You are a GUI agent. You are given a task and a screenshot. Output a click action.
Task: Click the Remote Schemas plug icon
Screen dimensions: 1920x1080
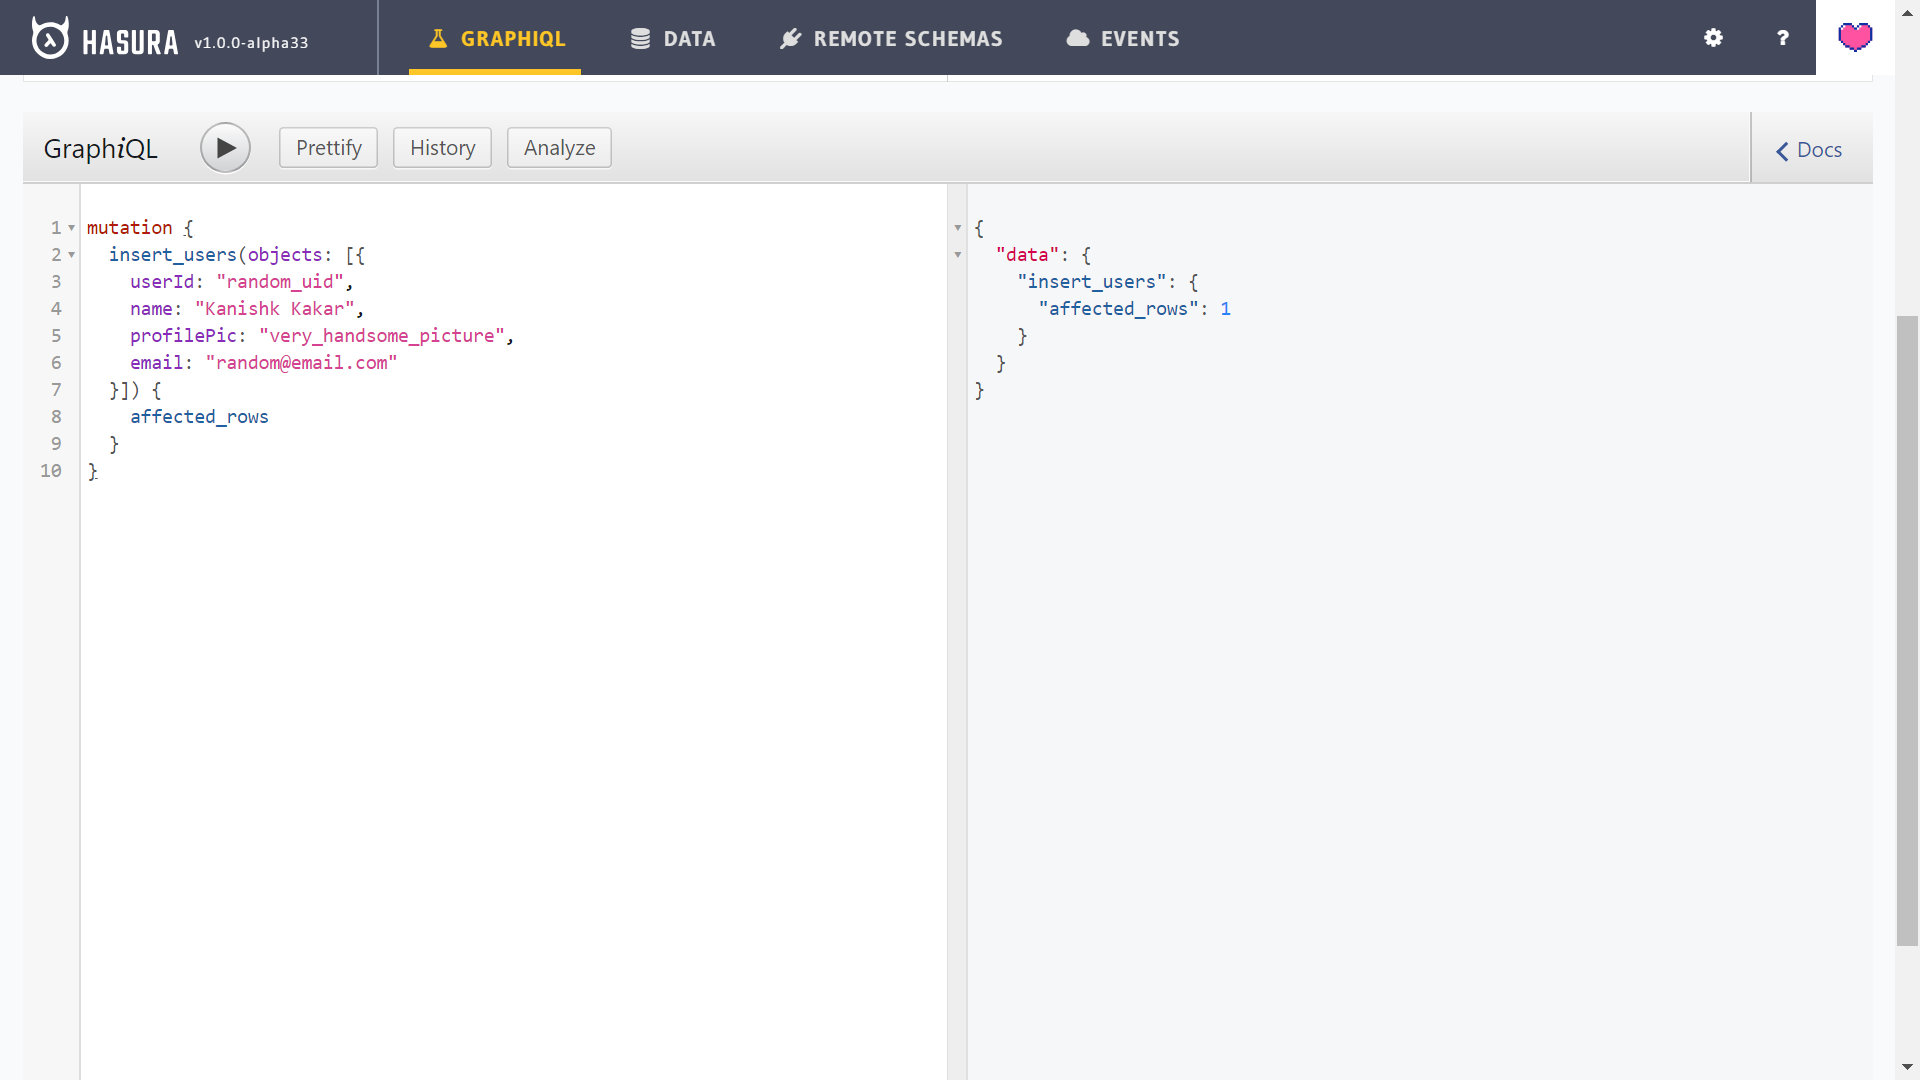pos(790,39)
